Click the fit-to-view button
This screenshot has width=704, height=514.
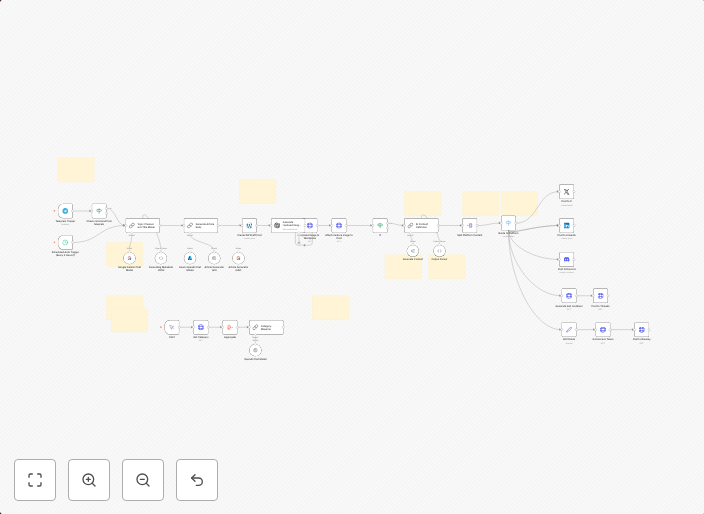coord(35,480)
